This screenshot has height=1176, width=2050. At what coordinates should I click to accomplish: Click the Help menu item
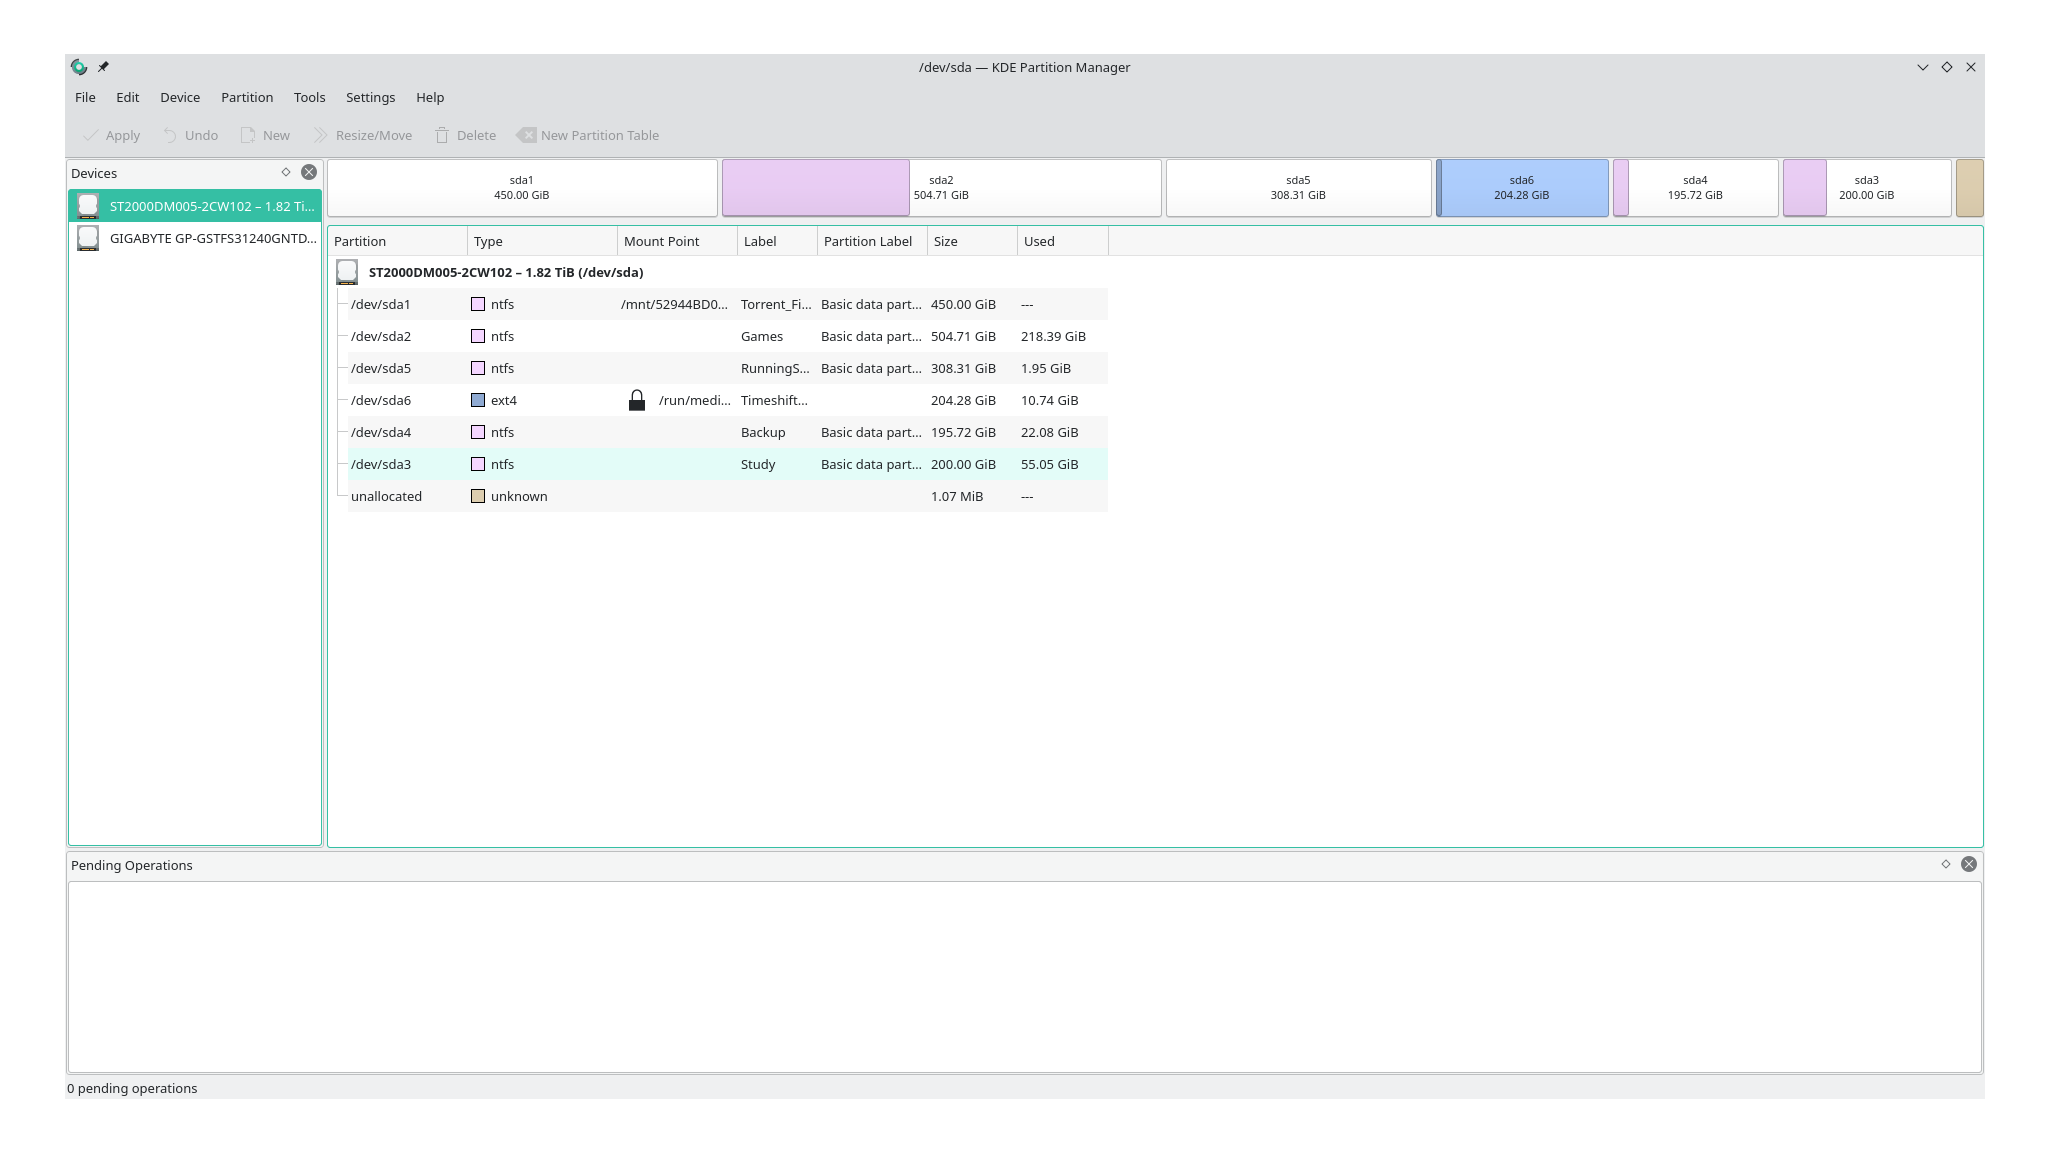point(429,96)
